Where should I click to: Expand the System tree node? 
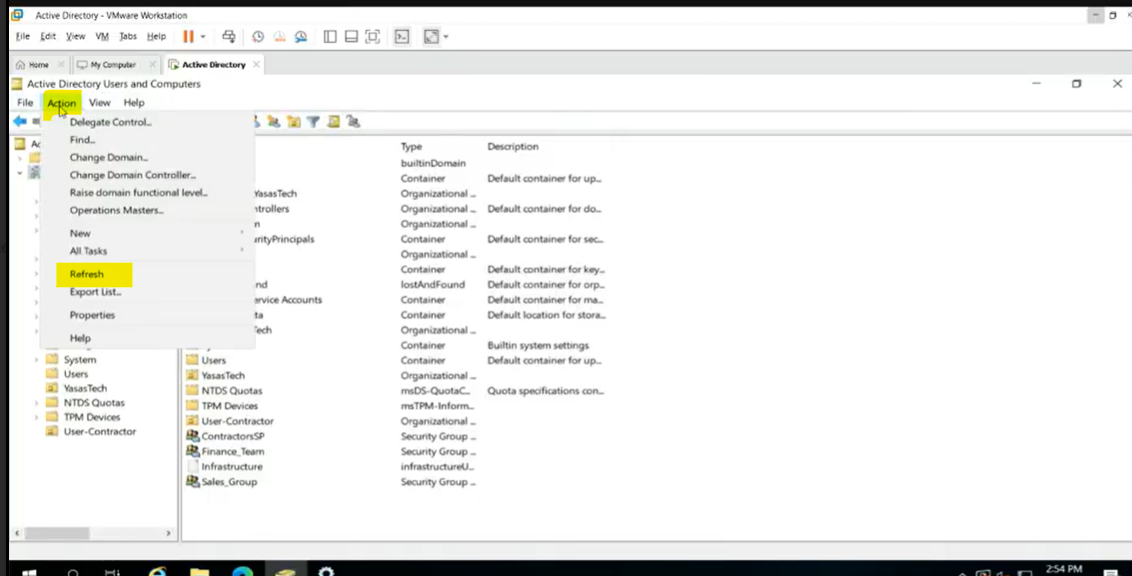click(37, 360)
